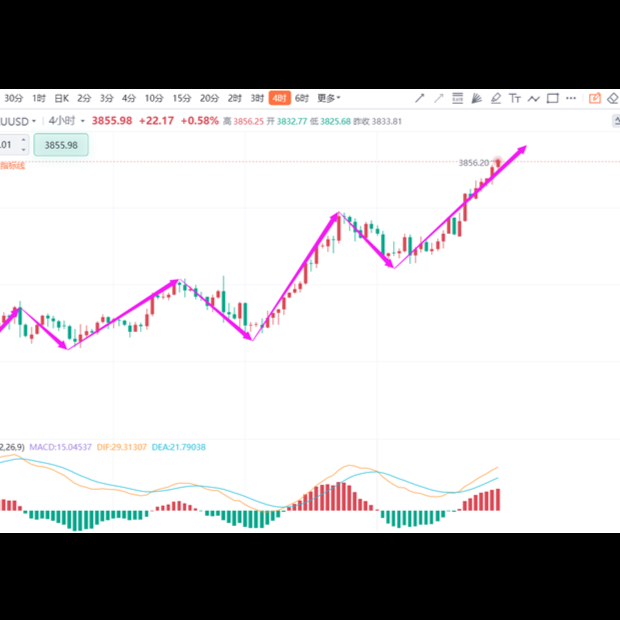Open more drawing tools via ellipsis
Image resolution: width=620 pixels, height=620 pixels.
pos(571,98)
